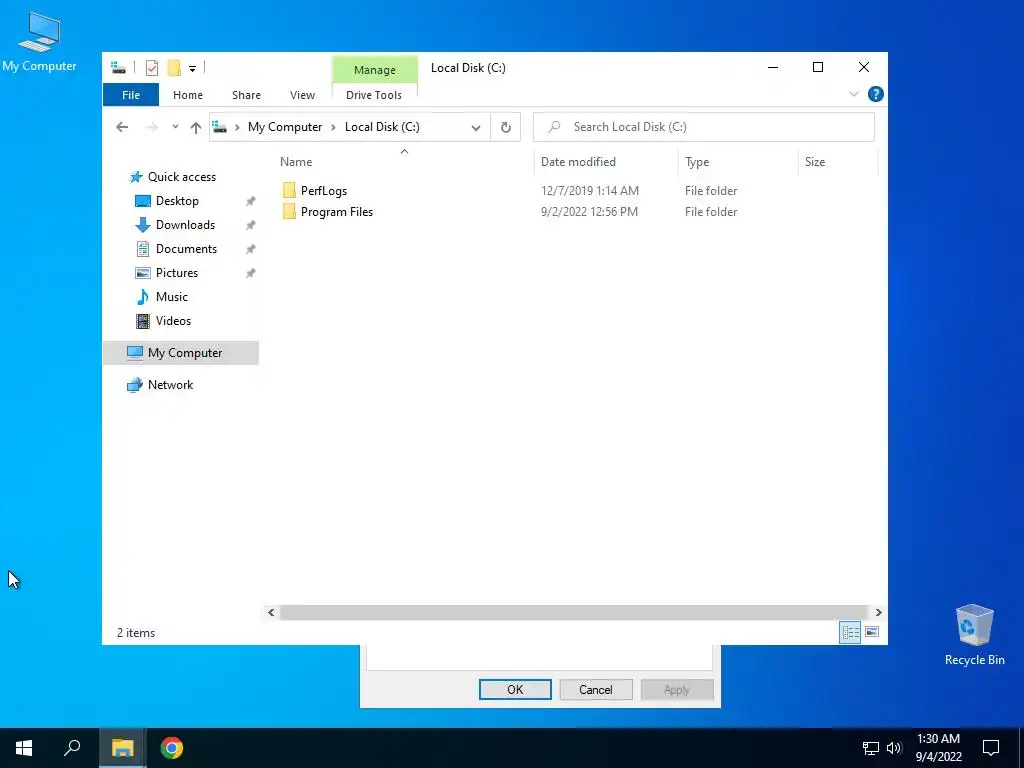The image size is (1024, 768).
Task: Click the pin icon next to Pictures
Action: [x=250, y=273]
